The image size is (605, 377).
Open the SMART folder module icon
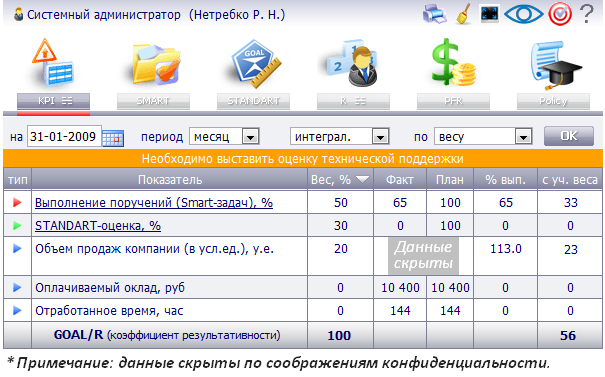(x=156, y=64)
